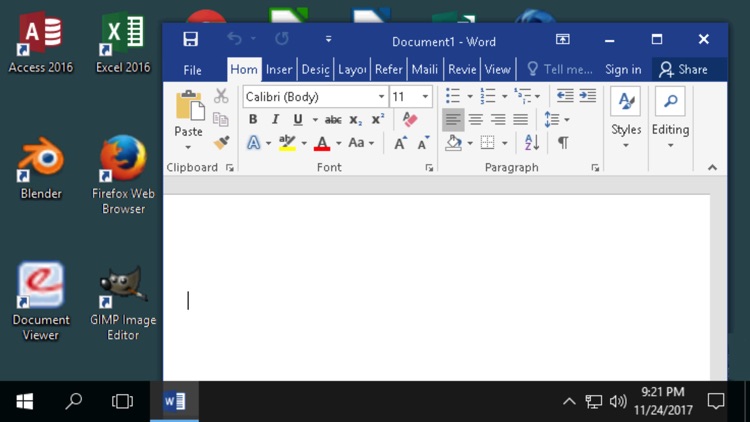Open the Editing menu button
The image size is (750, 422).
[x=670, y=119]
